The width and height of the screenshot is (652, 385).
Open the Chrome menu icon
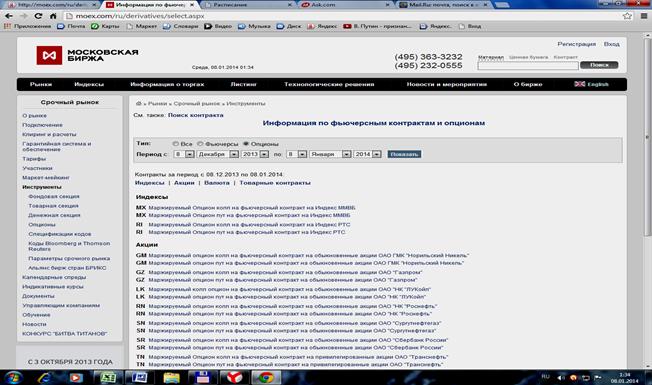click(644, 16)
